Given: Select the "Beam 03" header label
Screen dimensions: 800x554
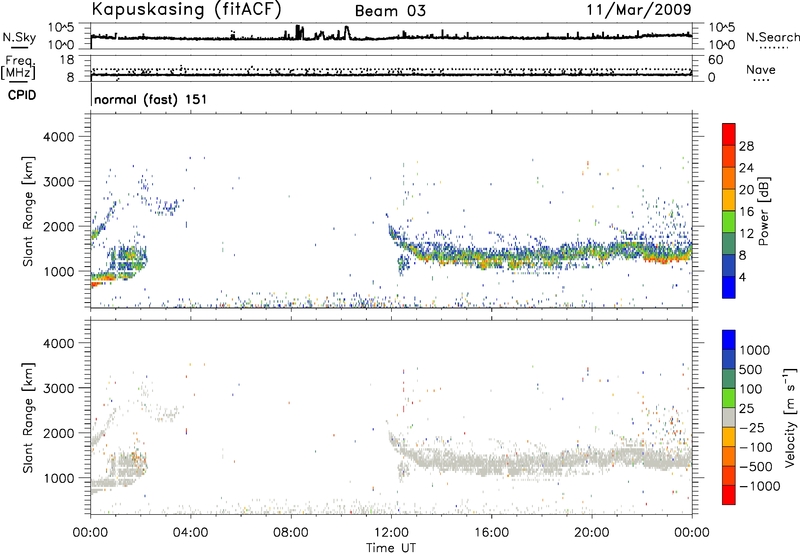Looking at the screenshot, I should tap(390, 11).
